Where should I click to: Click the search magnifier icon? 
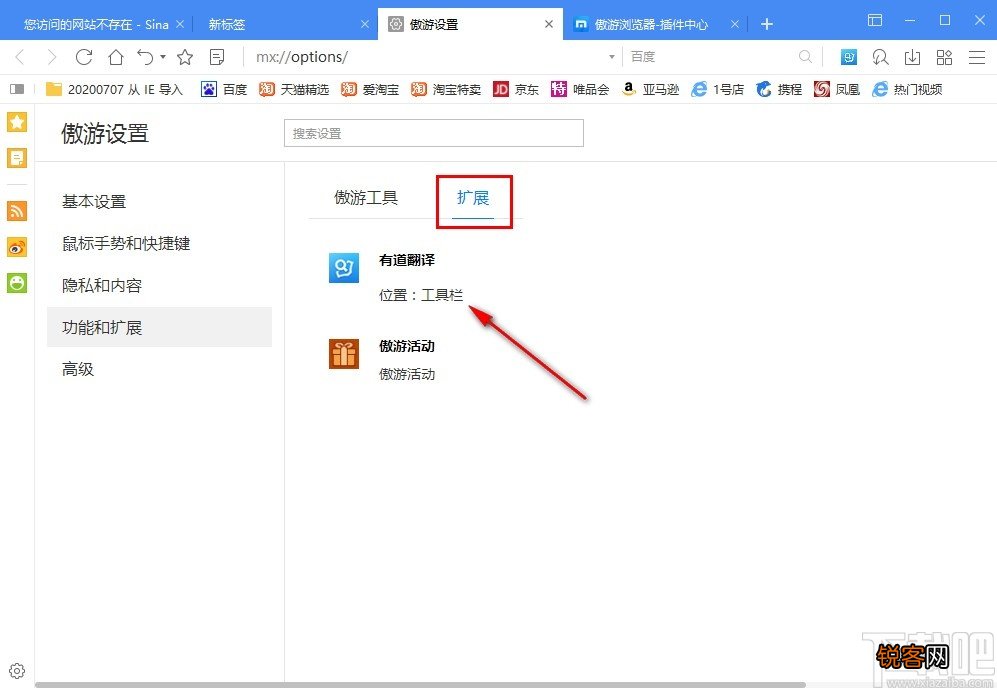pos(806,57)
